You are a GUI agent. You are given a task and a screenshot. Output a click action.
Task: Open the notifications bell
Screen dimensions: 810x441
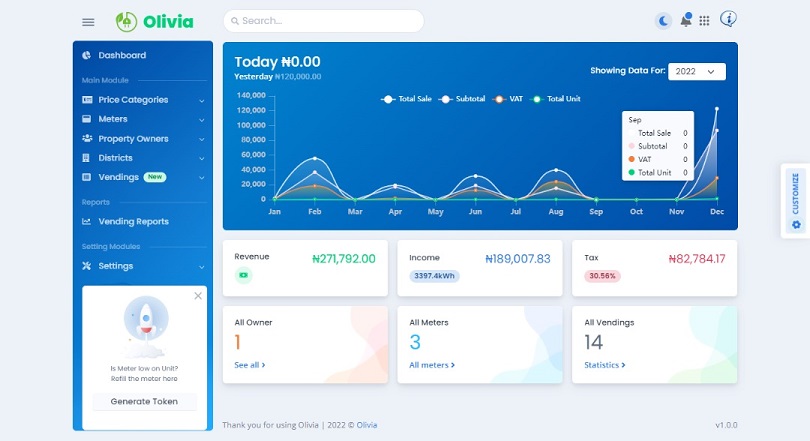point(686,20)
